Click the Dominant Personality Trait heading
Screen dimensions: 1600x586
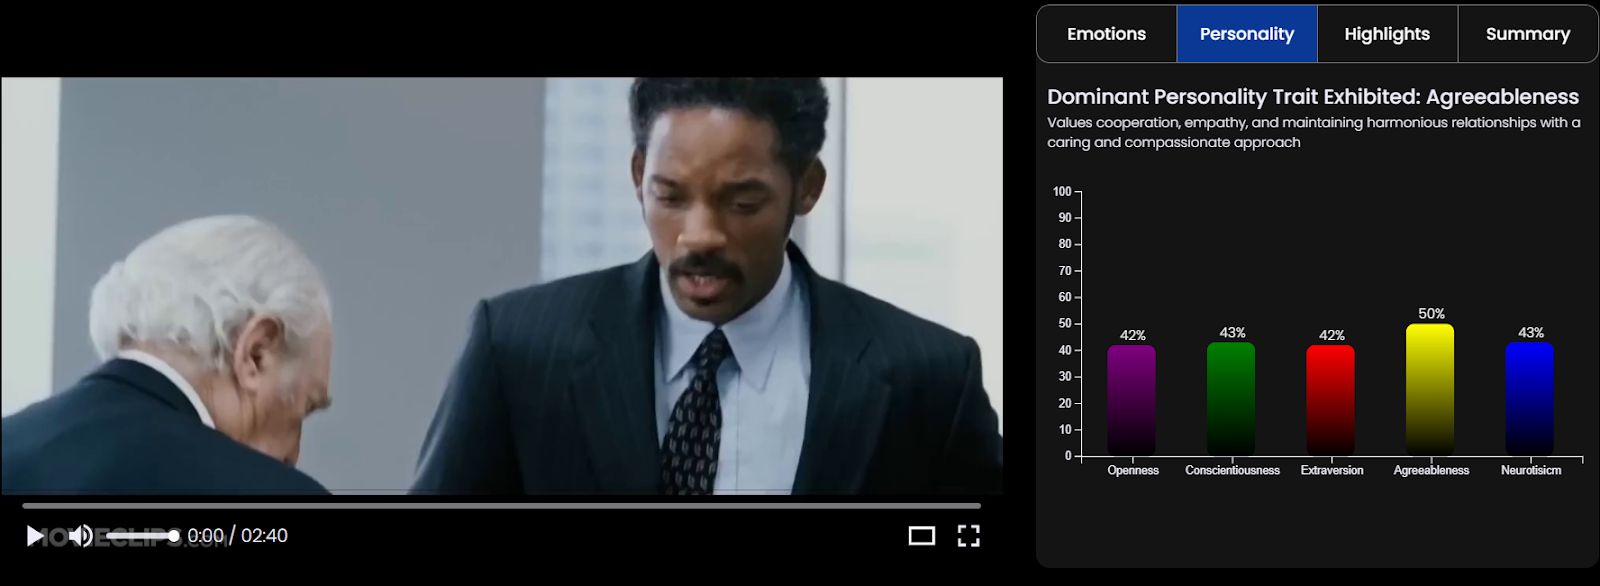(x=1313, y=97)
